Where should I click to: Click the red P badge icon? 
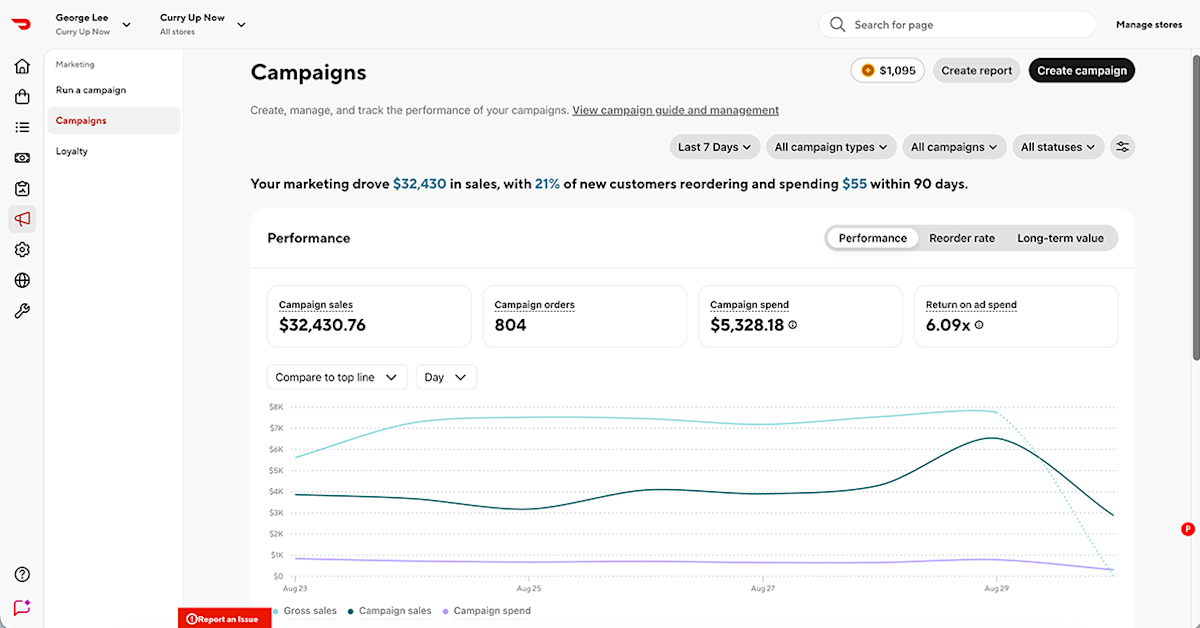[x=1188, y=529]
